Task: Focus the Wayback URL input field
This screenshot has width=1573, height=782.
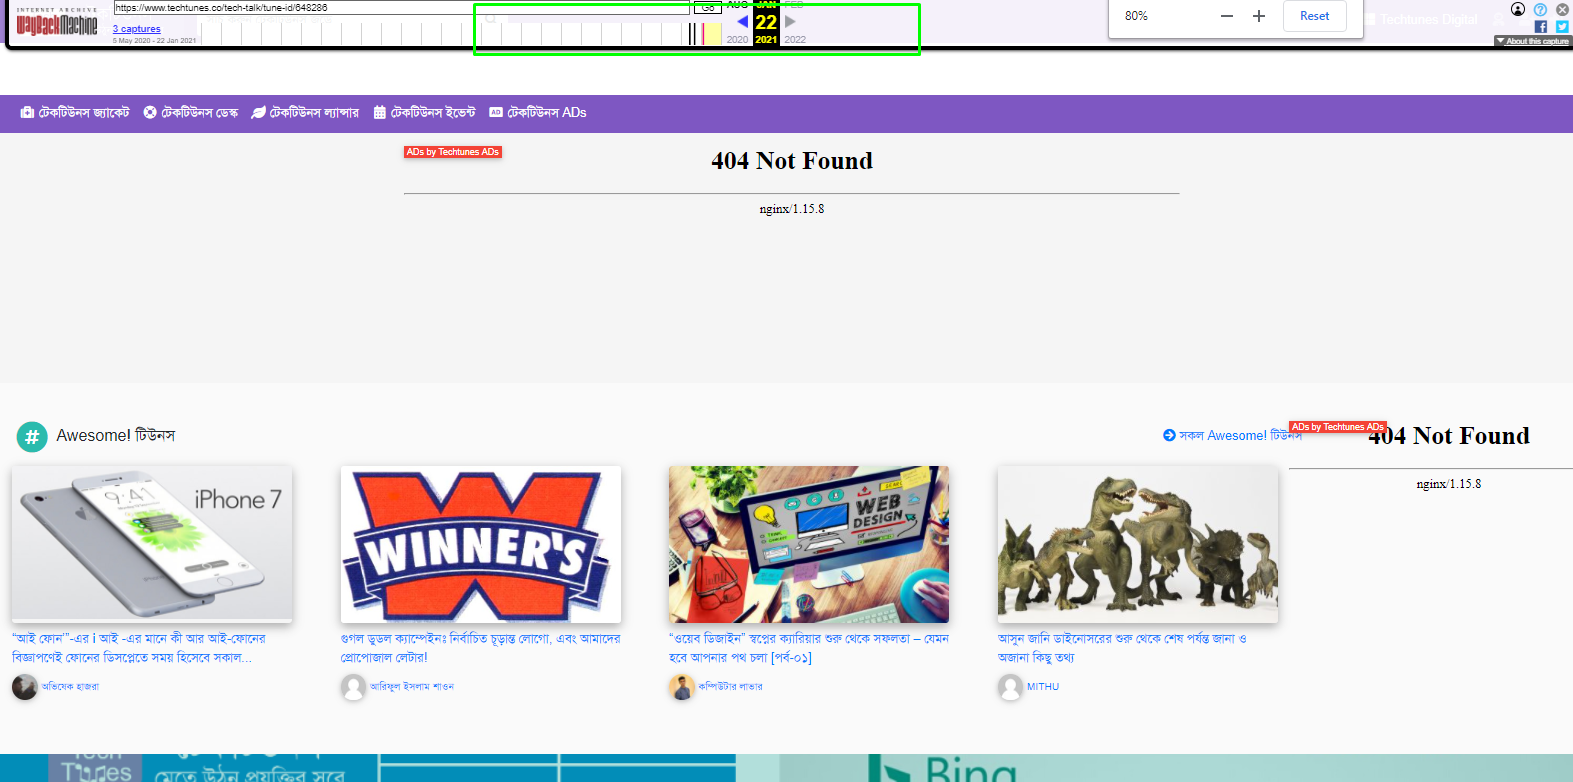Action: [401, 8]
